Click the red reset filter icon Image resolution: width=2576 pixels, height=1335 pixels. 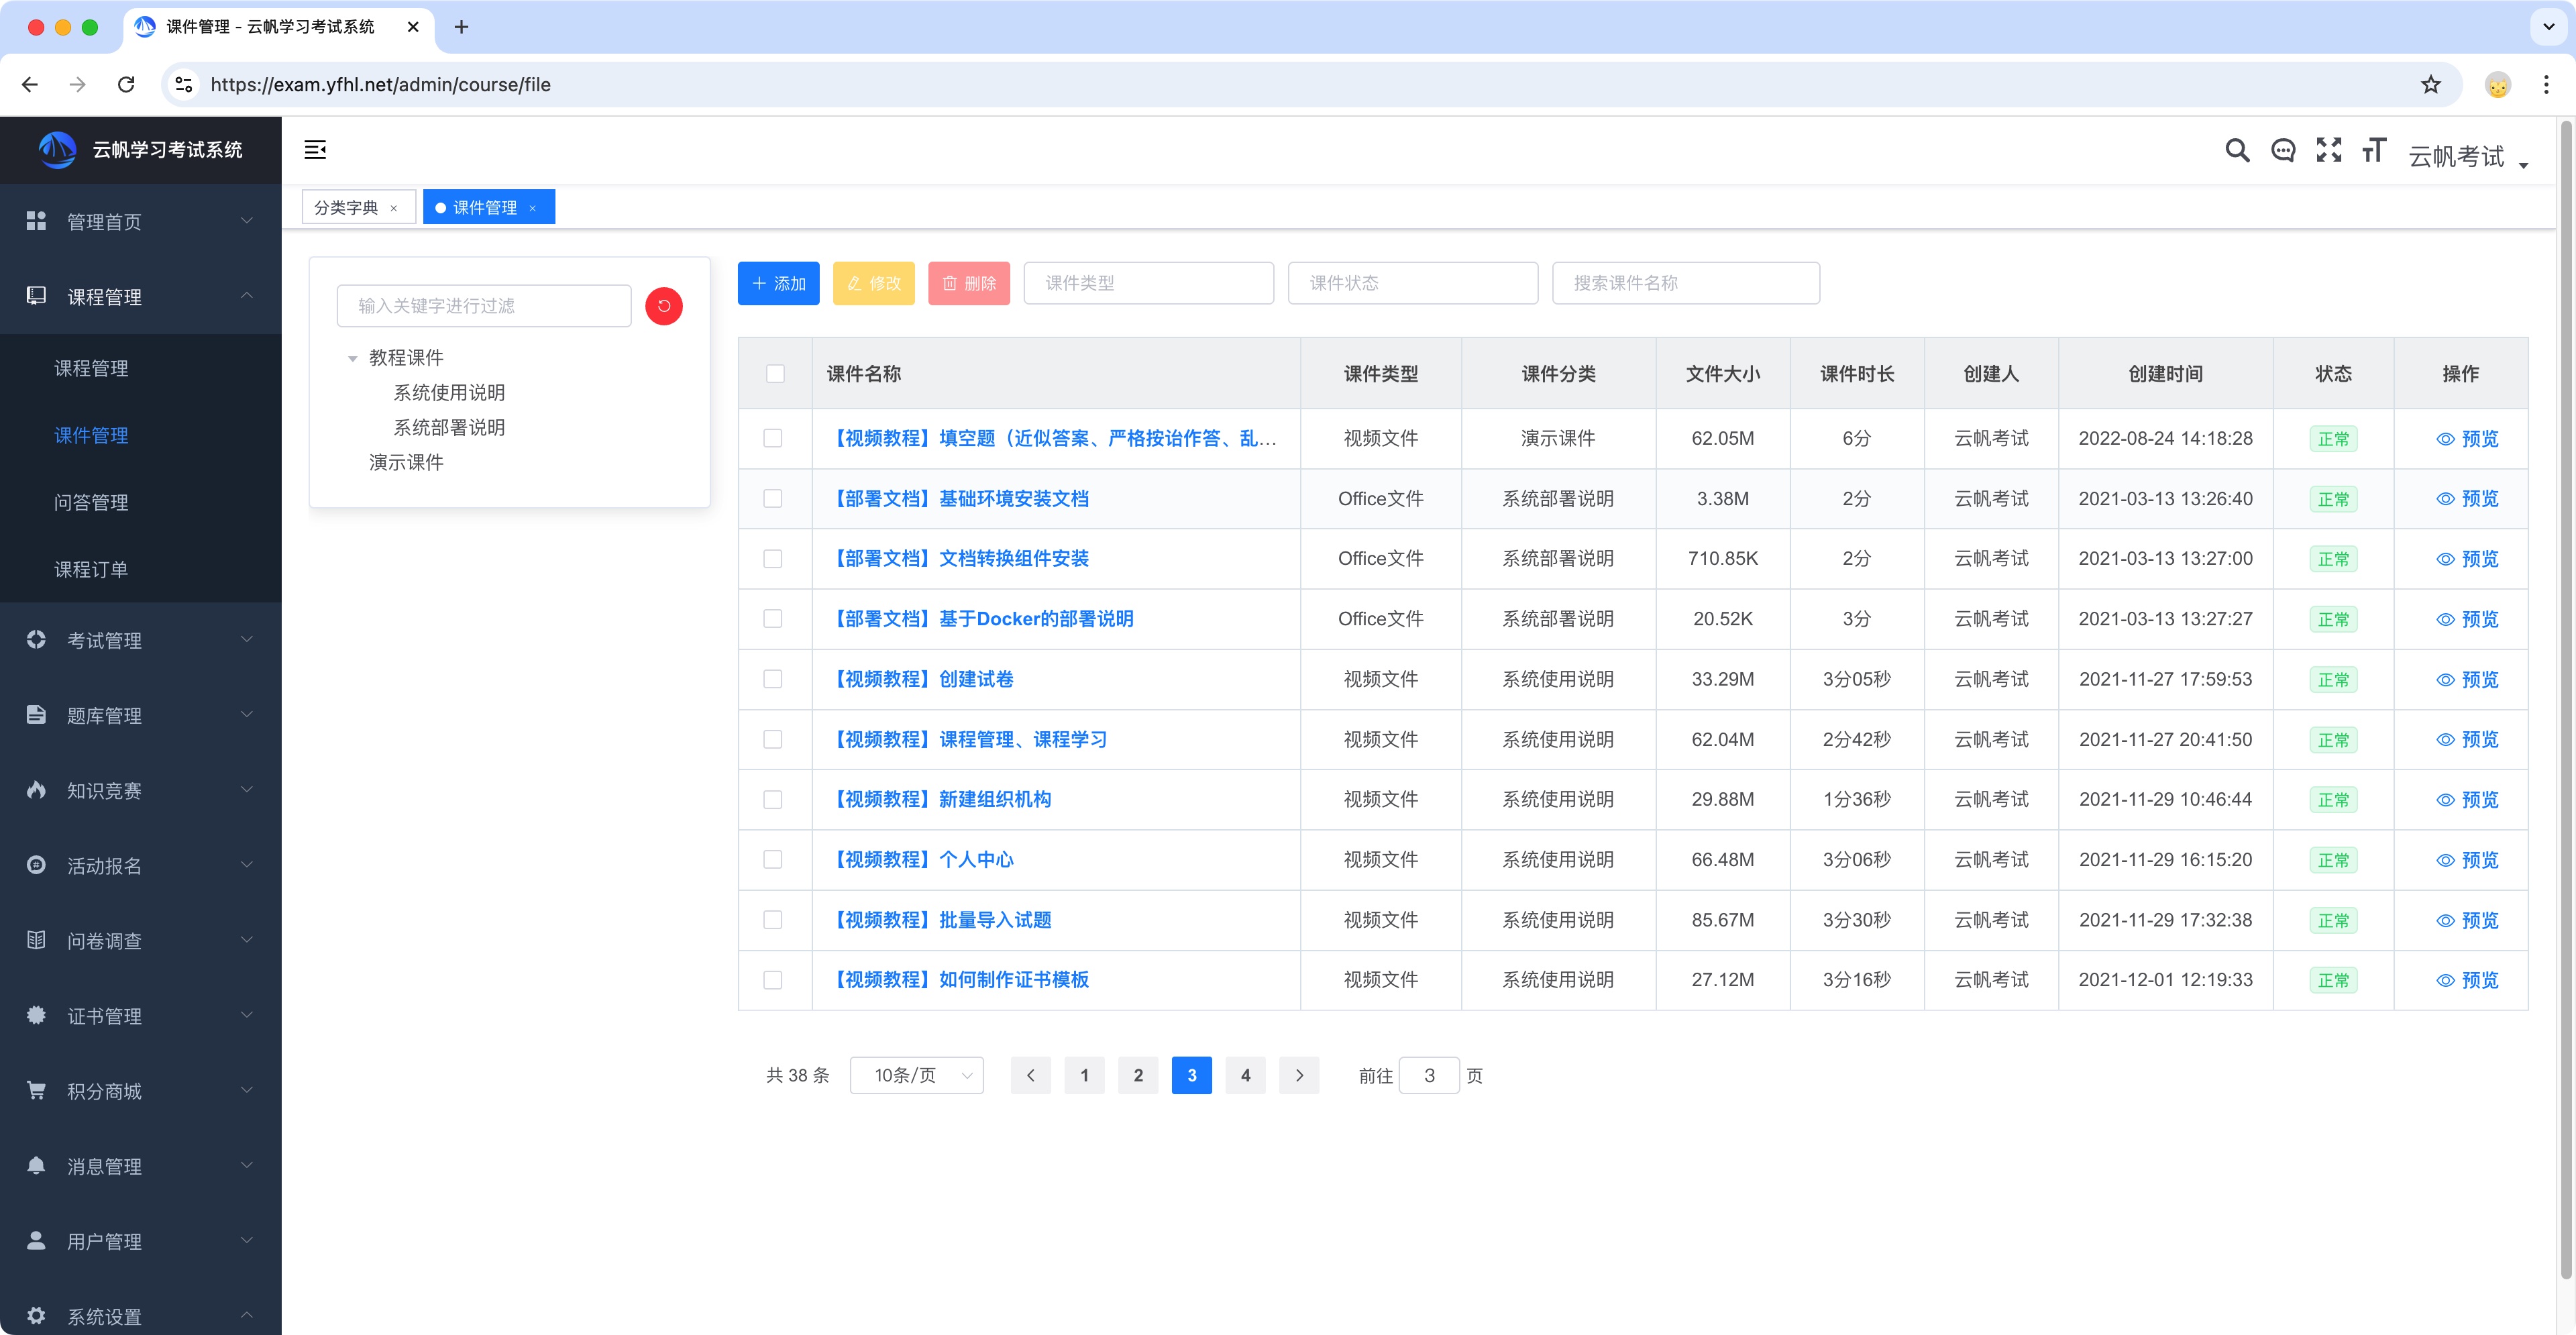[664, 306]
